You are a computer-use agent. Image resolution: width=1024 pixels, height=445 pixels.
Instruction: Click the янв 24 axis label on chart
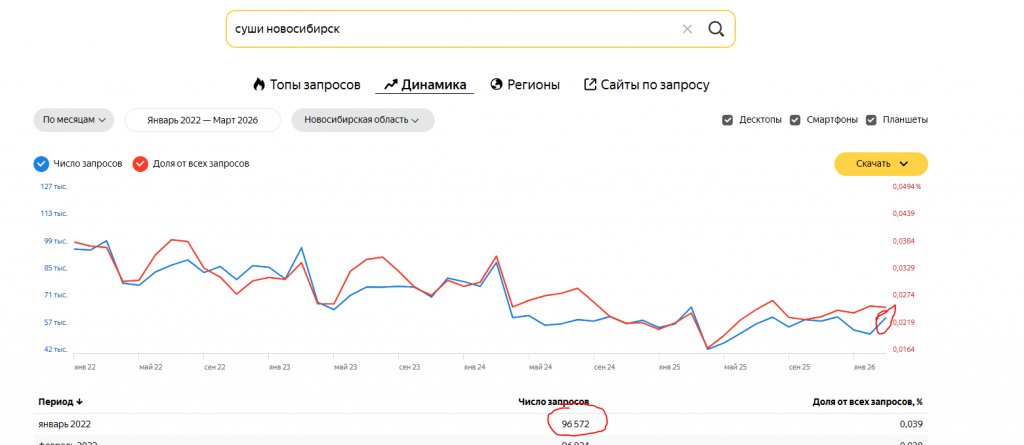(x=475, y=367)
